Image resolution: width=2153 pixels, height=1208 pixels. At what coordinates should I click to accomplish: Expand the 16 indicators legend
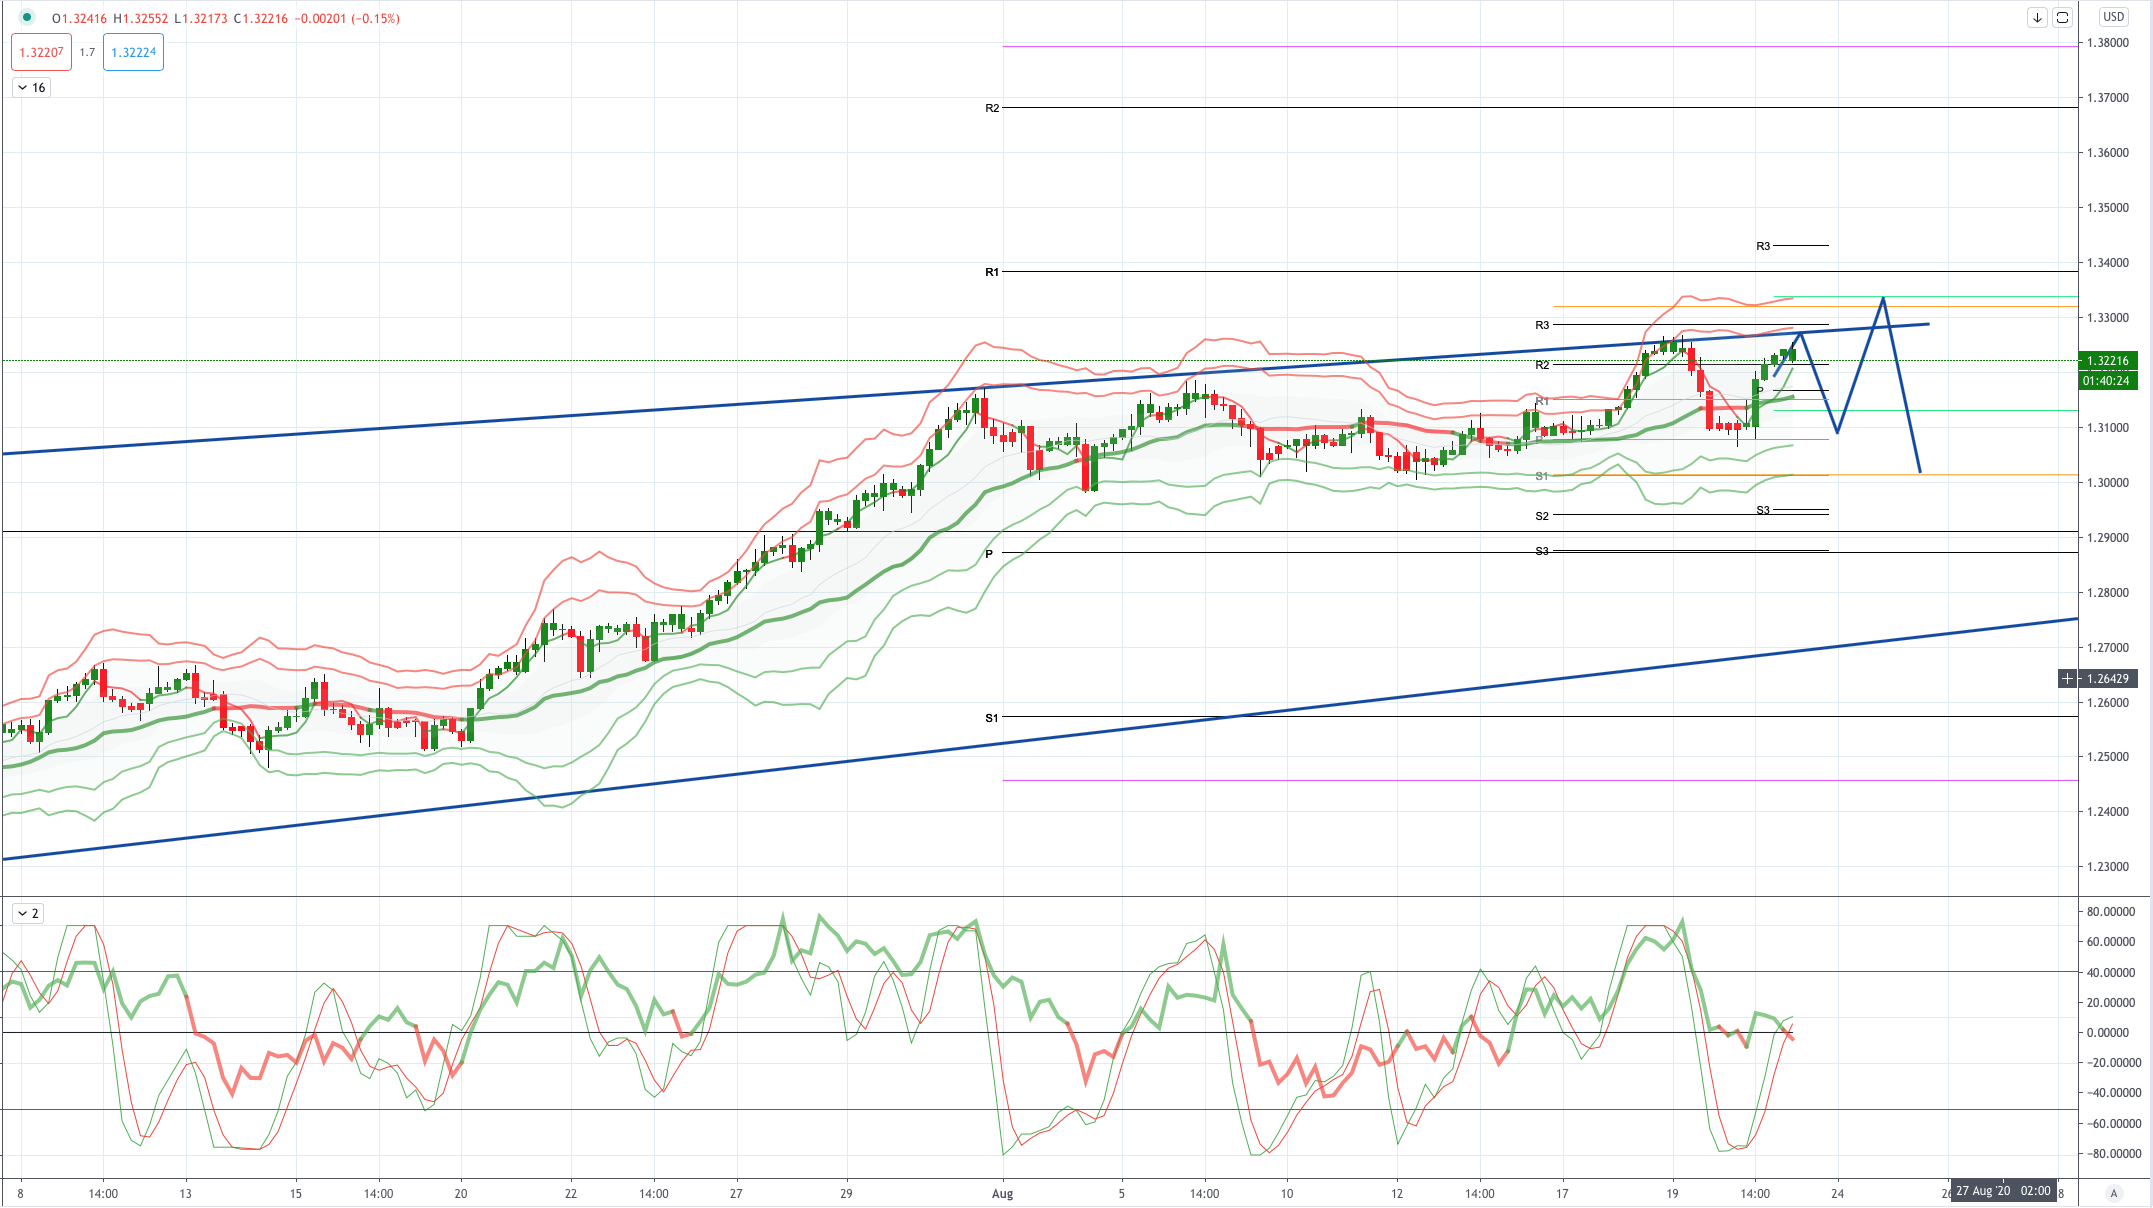coord(32,87)
